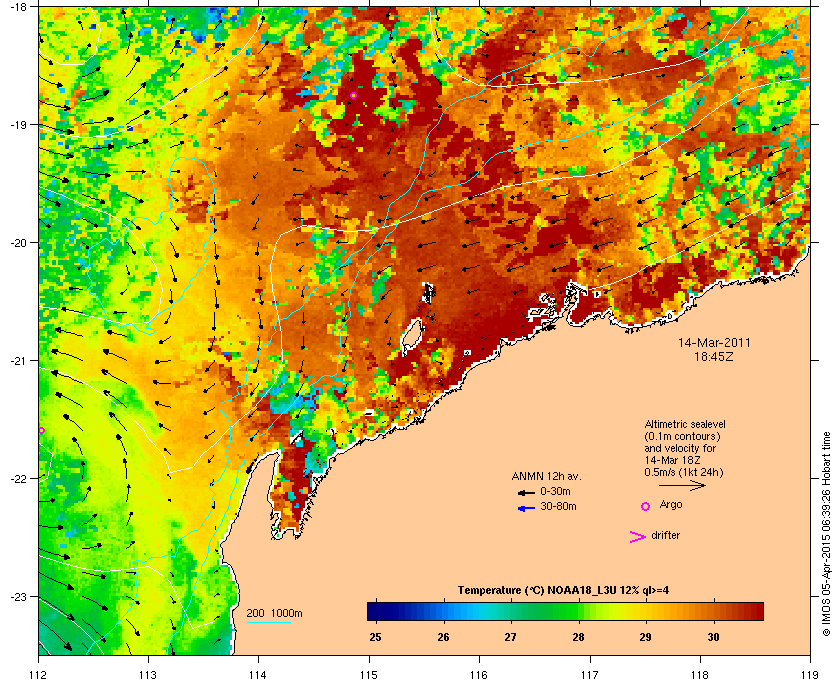Click the longitude axis label 112

click(39, 674)
